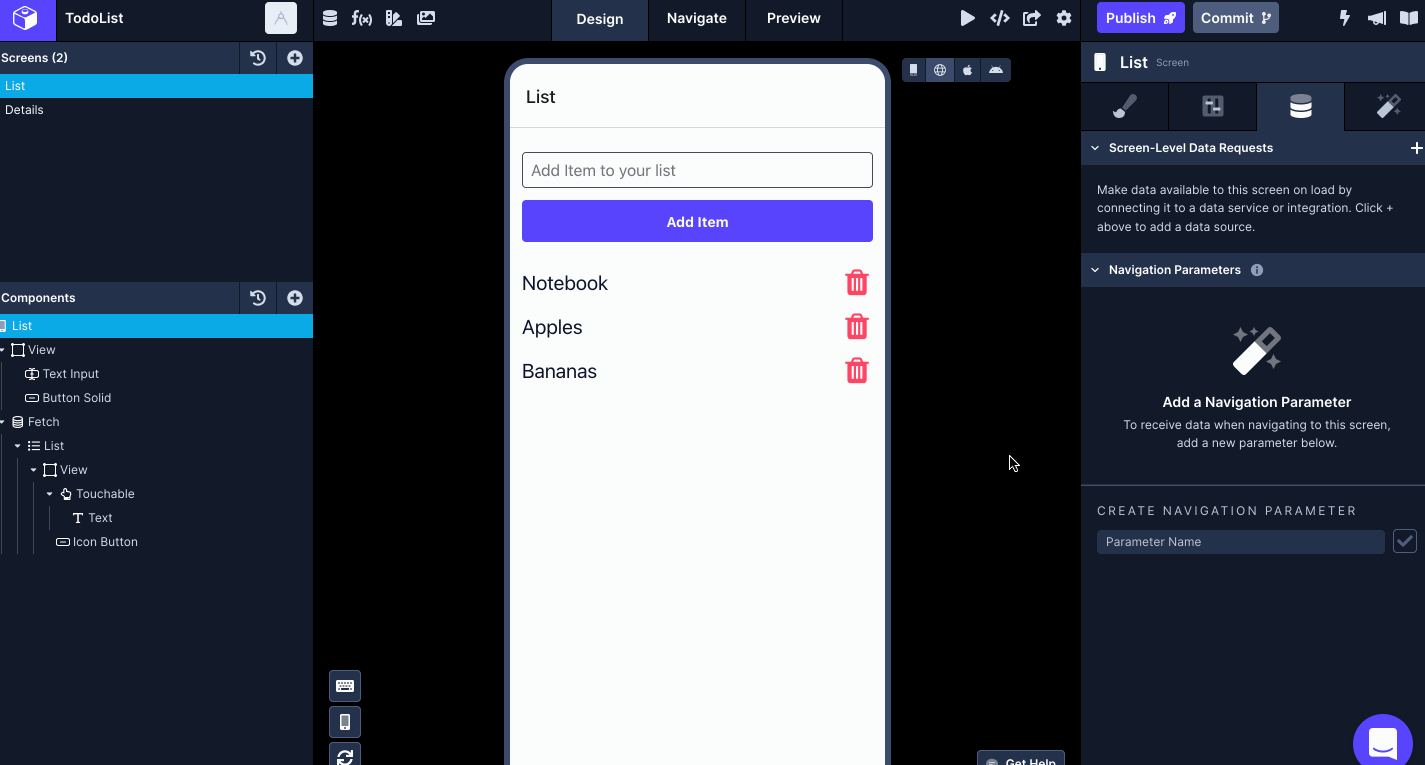Collapse Screen-Level Data Requests section

coord(1095,148)
